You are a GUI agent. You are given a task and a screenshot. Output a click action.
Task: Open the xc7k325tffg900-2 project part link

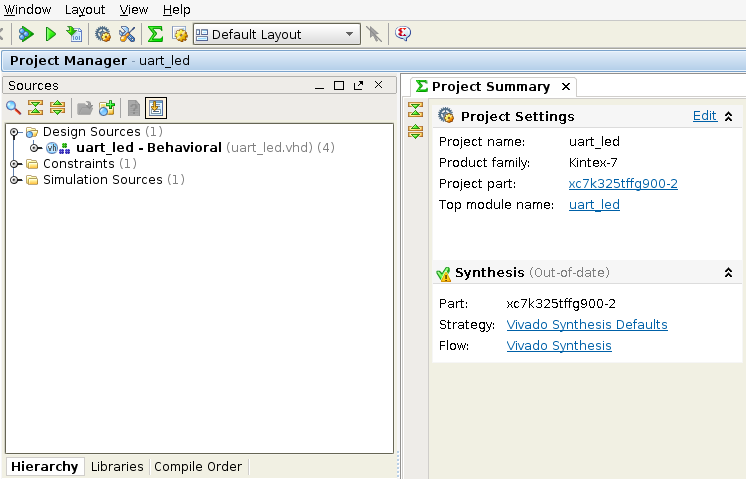pyautogui.click(x=623, y=184)
